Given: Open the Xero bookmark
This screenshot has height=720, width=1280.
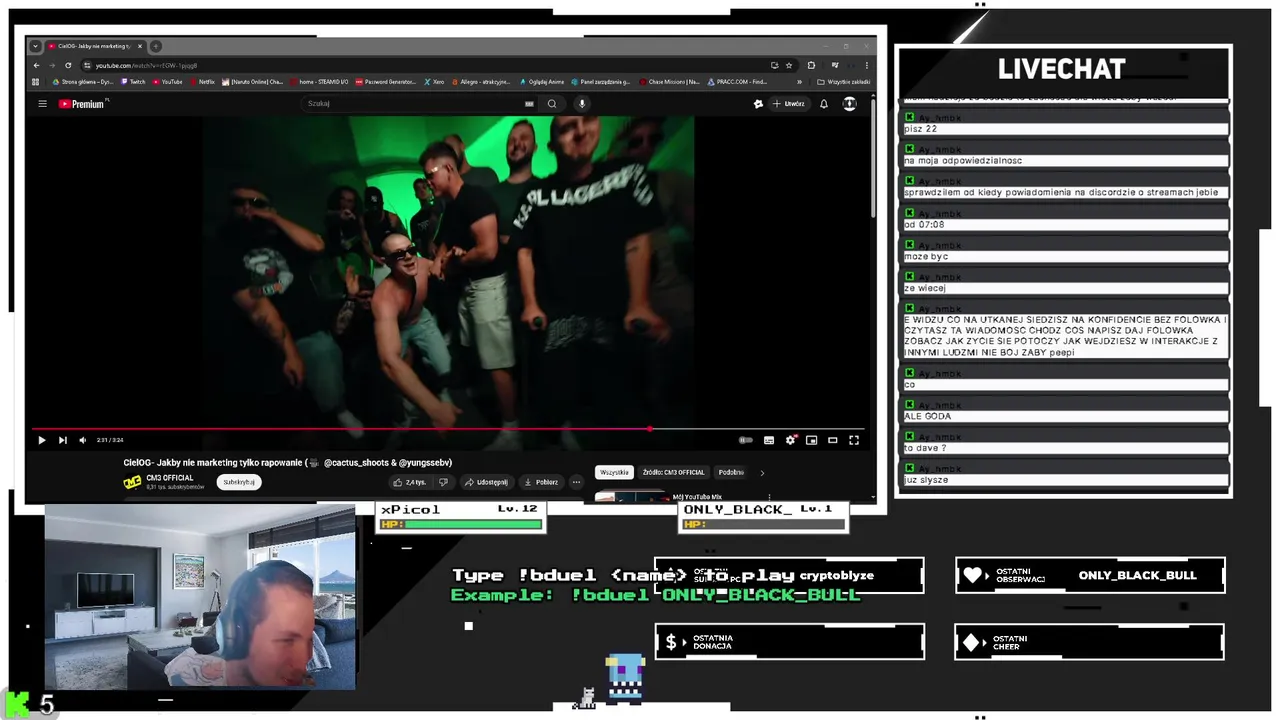Looking at the screenshot, I should click(434, 82).
